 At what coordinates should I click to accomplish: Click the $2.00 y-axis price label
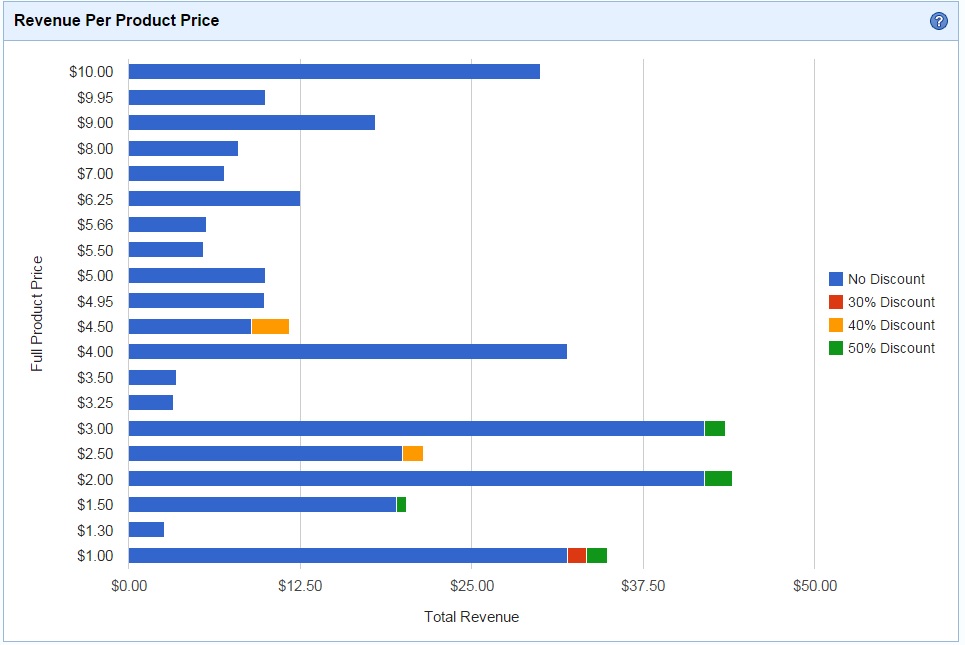[95, 480]
